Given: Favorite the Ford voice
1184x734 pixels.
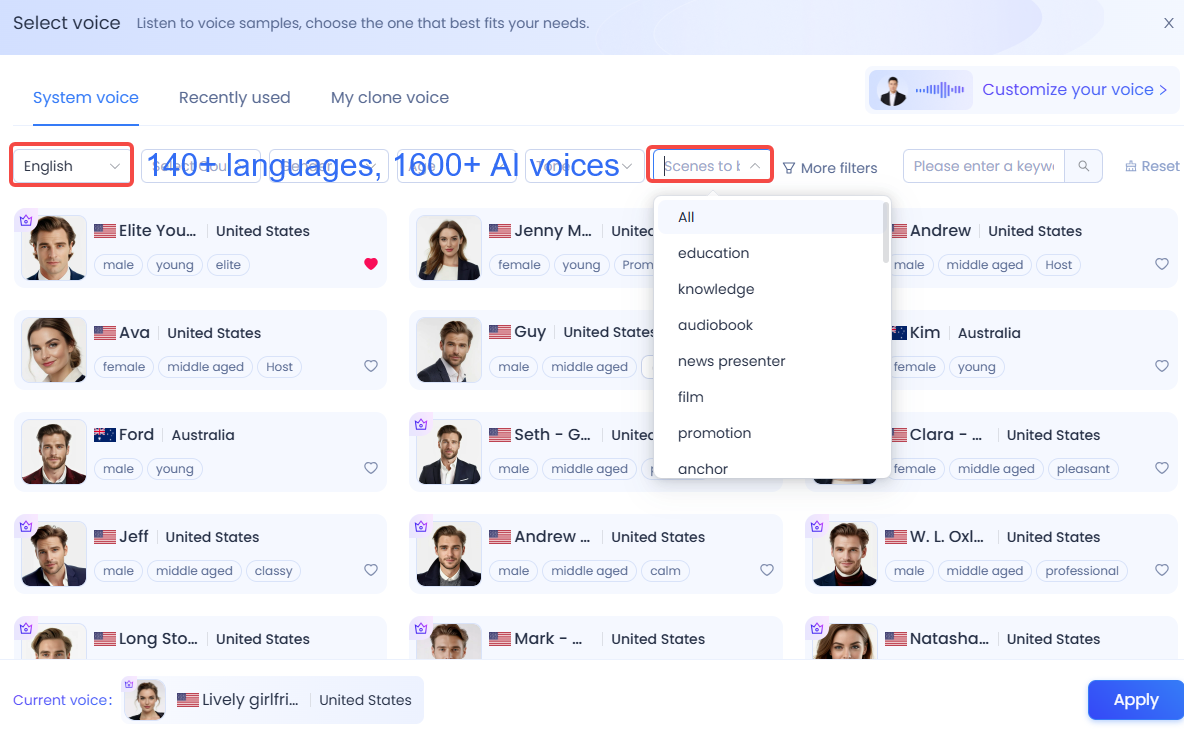Looking at the screenshot, I should 371,468.
